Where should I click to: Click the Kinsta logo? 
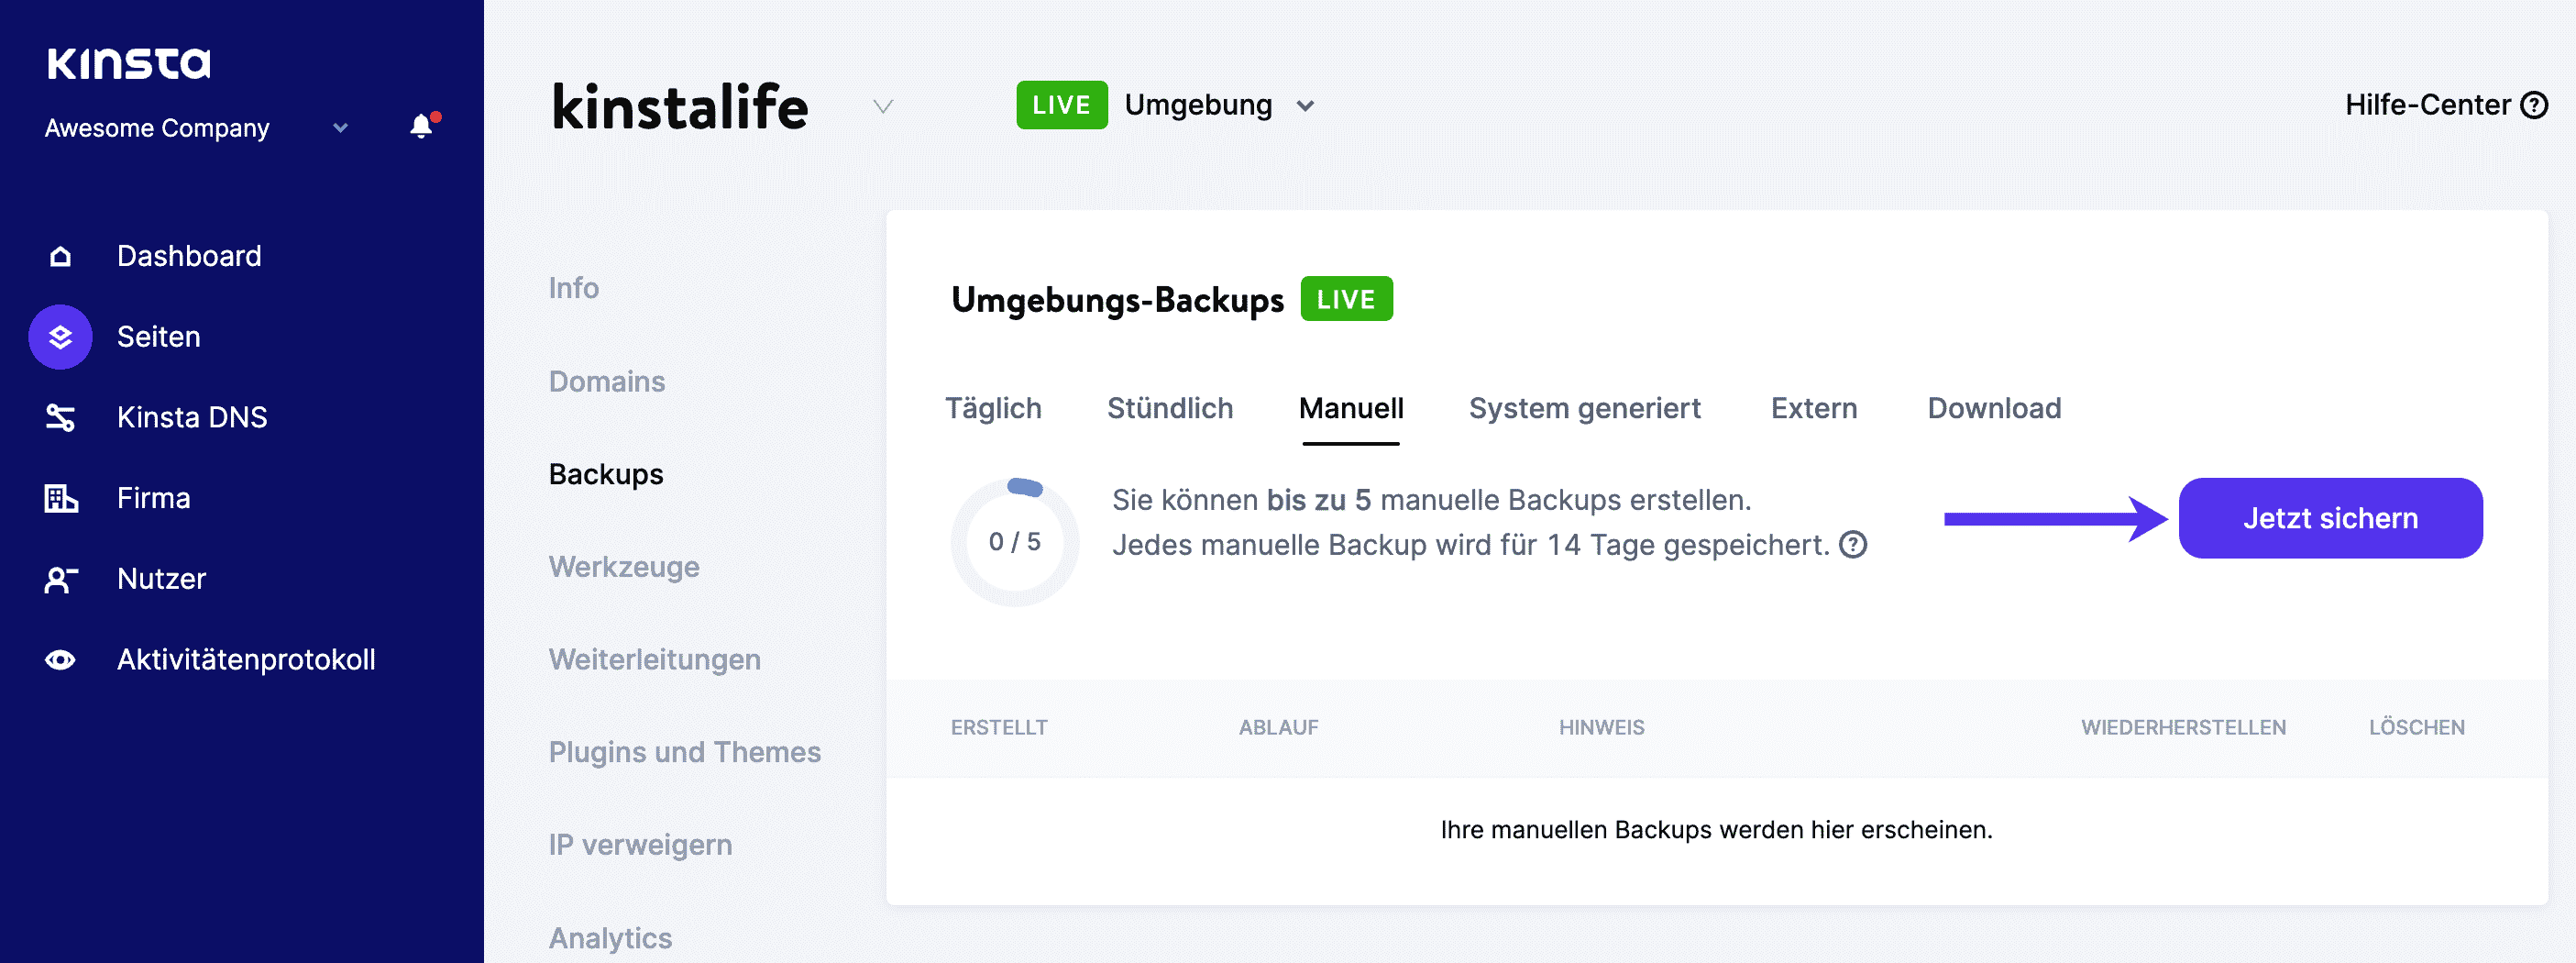(x=128, y=62)
